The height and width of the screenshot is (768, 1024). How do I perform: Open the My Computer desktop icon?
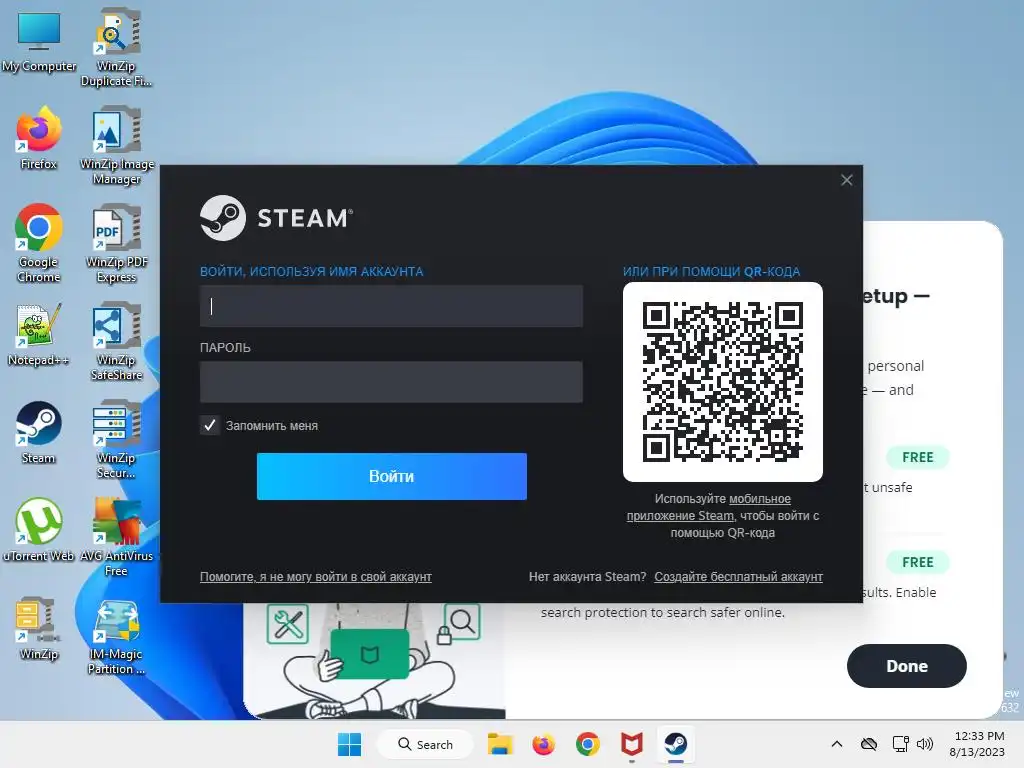coord(39,40)
